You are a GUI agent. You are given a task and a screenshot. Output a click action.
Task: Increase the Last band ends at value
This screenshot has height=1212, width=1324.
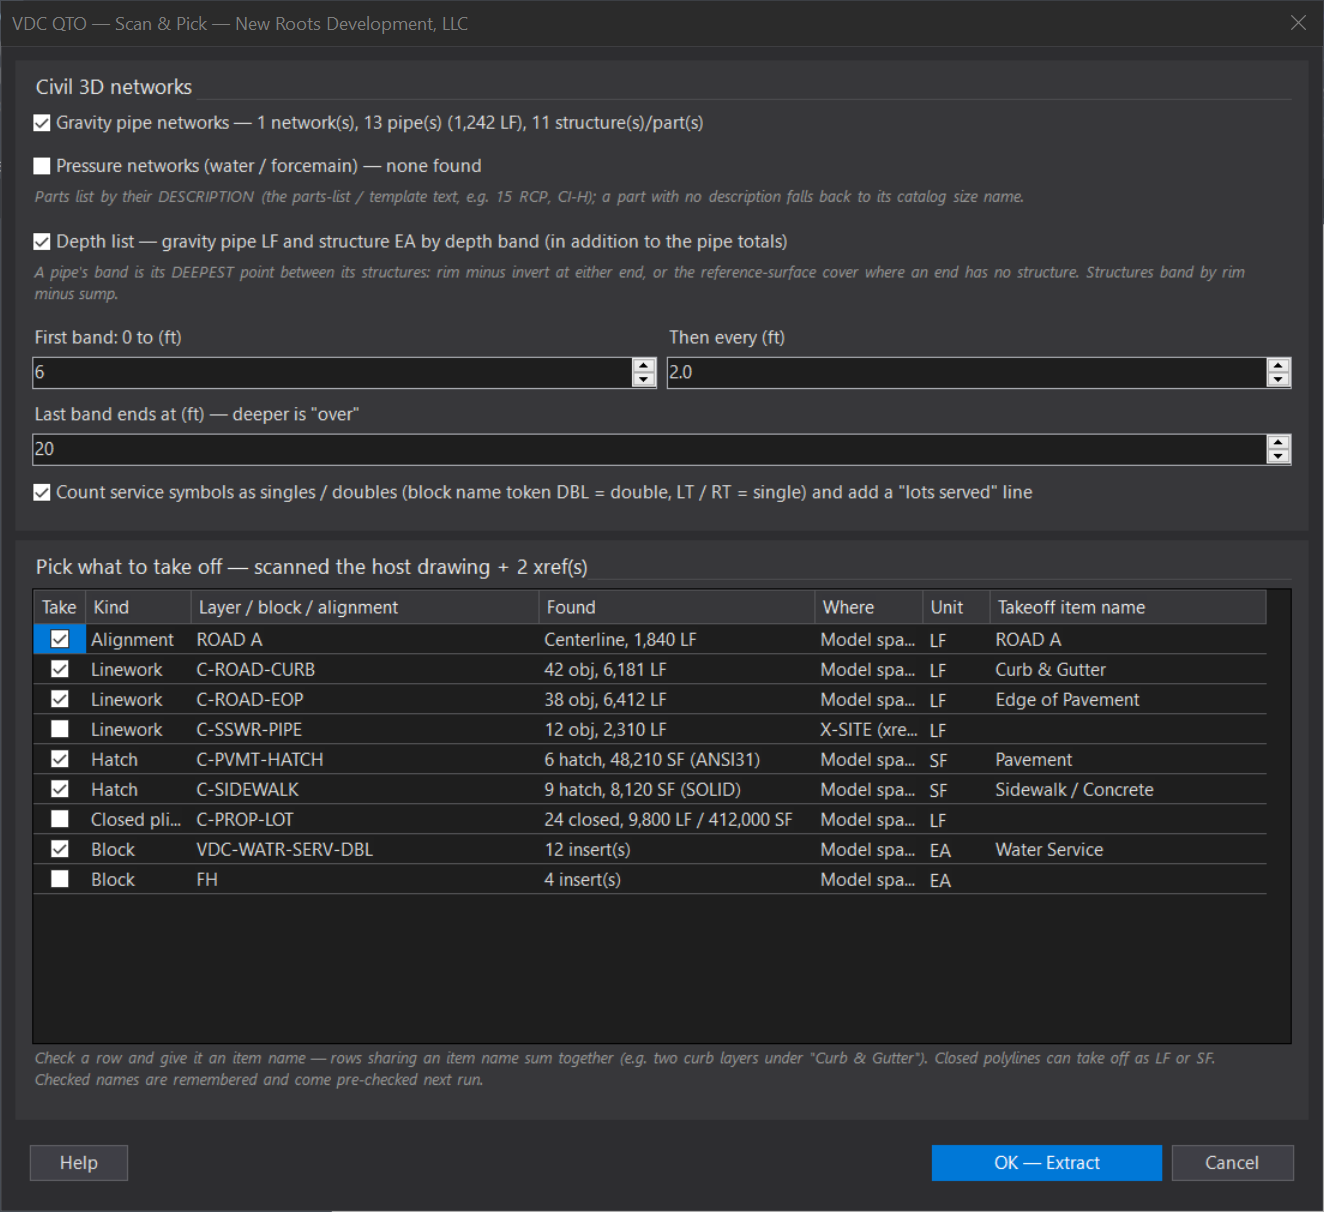(1278, 442)
